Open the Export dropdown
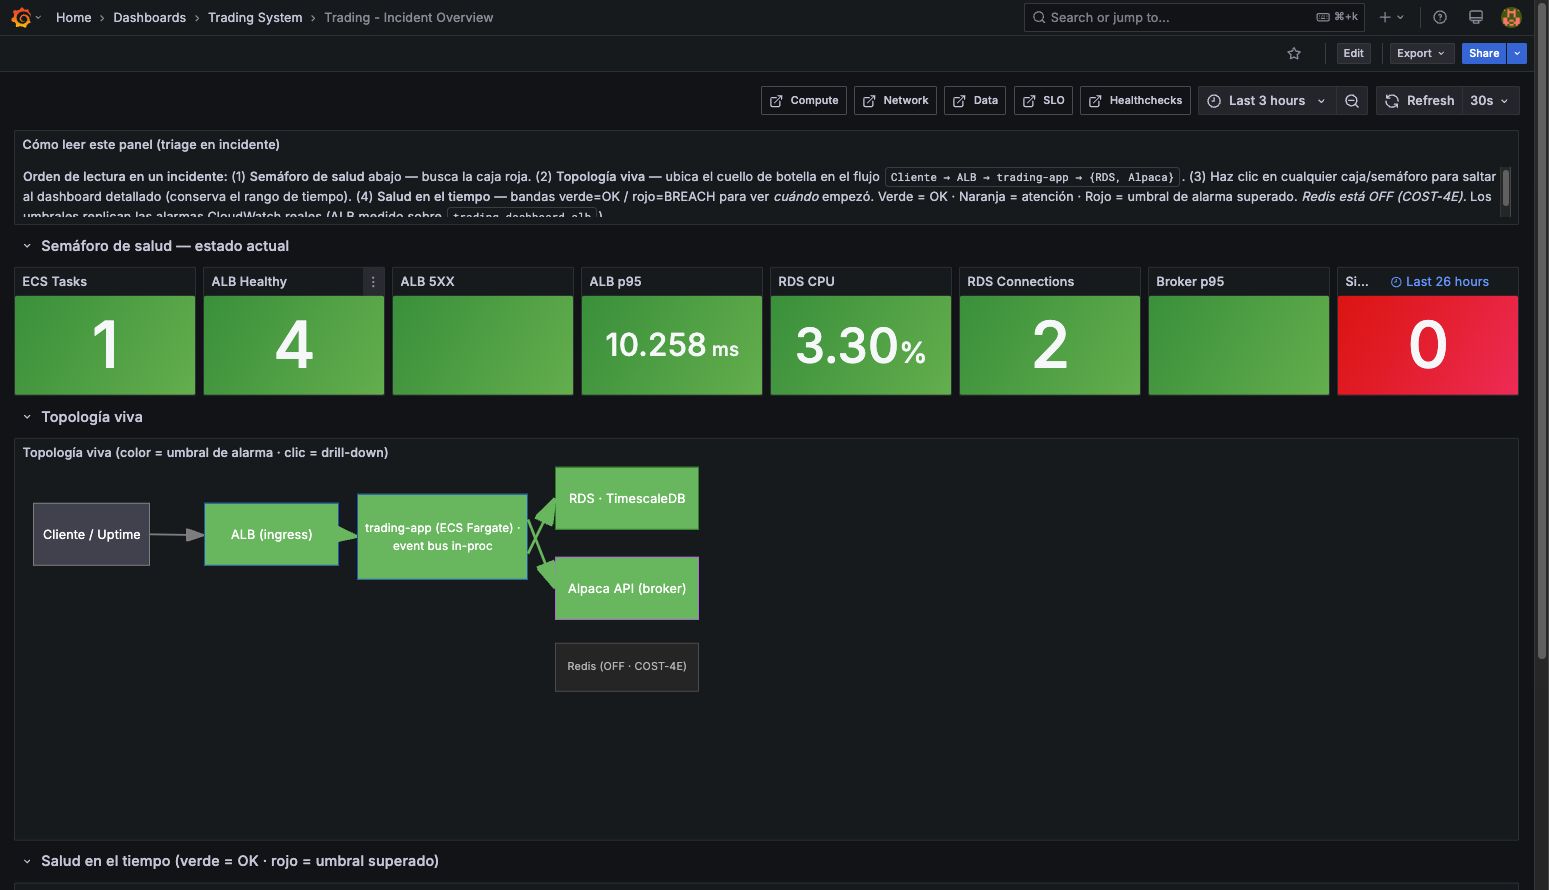The width and height of the screenshot is (1549, 890). 1421,53
